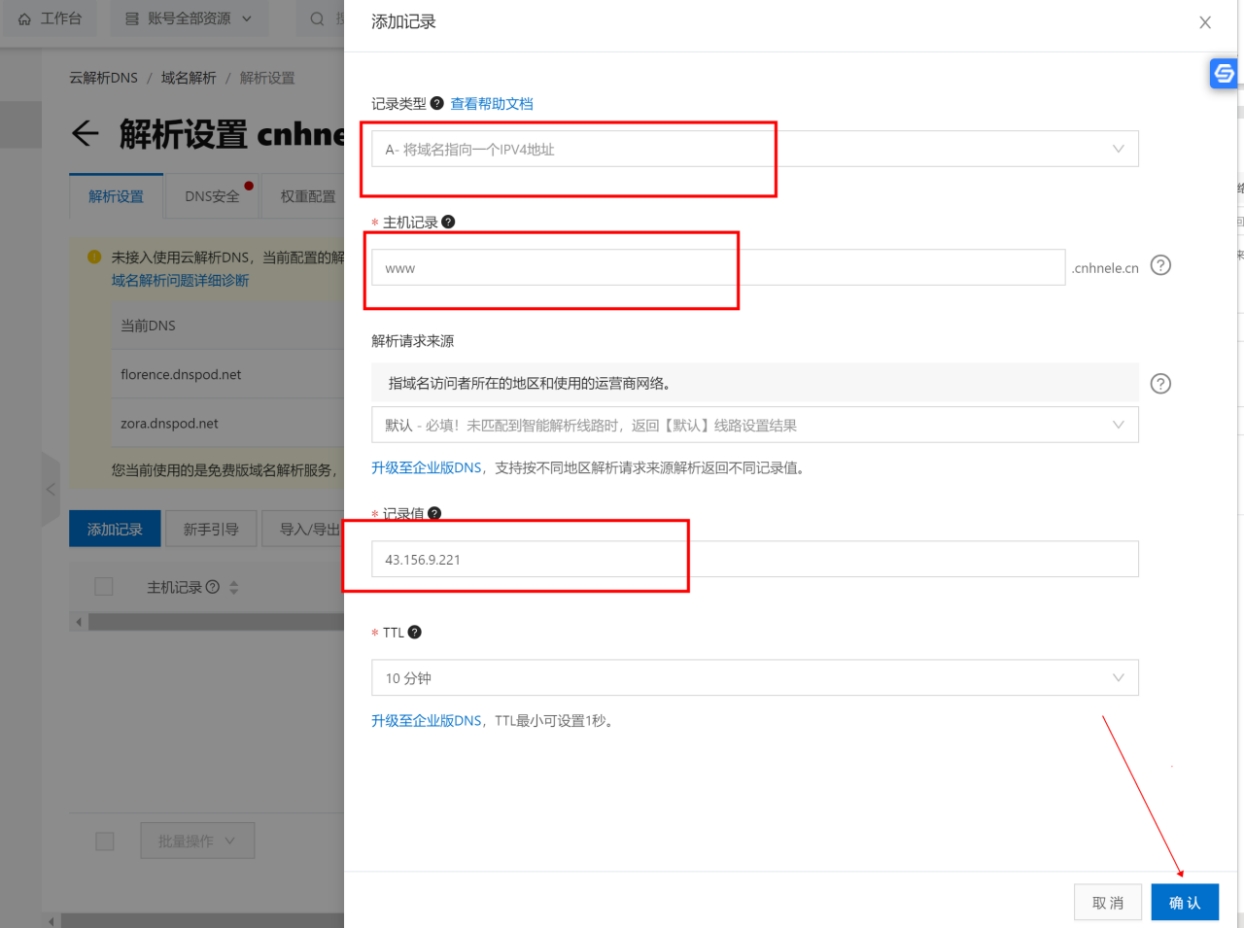
Task: Click the blue floating assistant icon
Action: [x=1224, y=73]
